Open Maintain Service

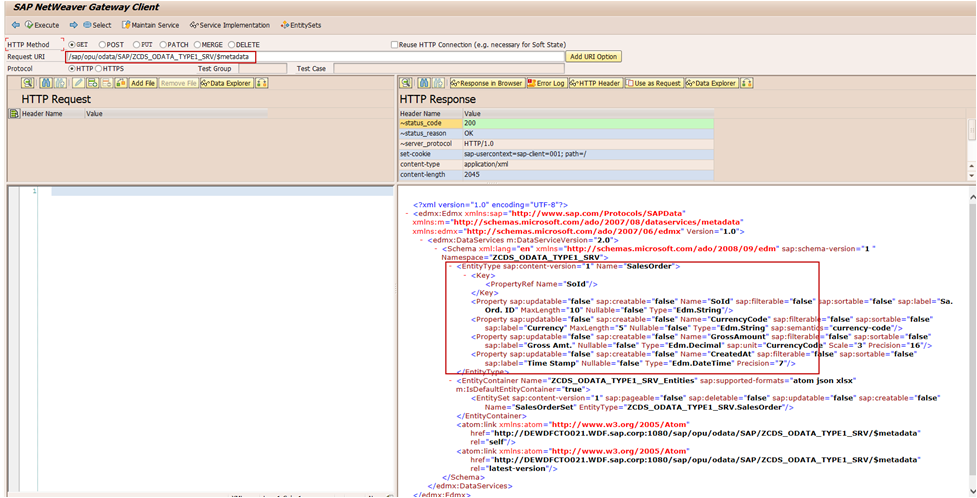[150, 25]
